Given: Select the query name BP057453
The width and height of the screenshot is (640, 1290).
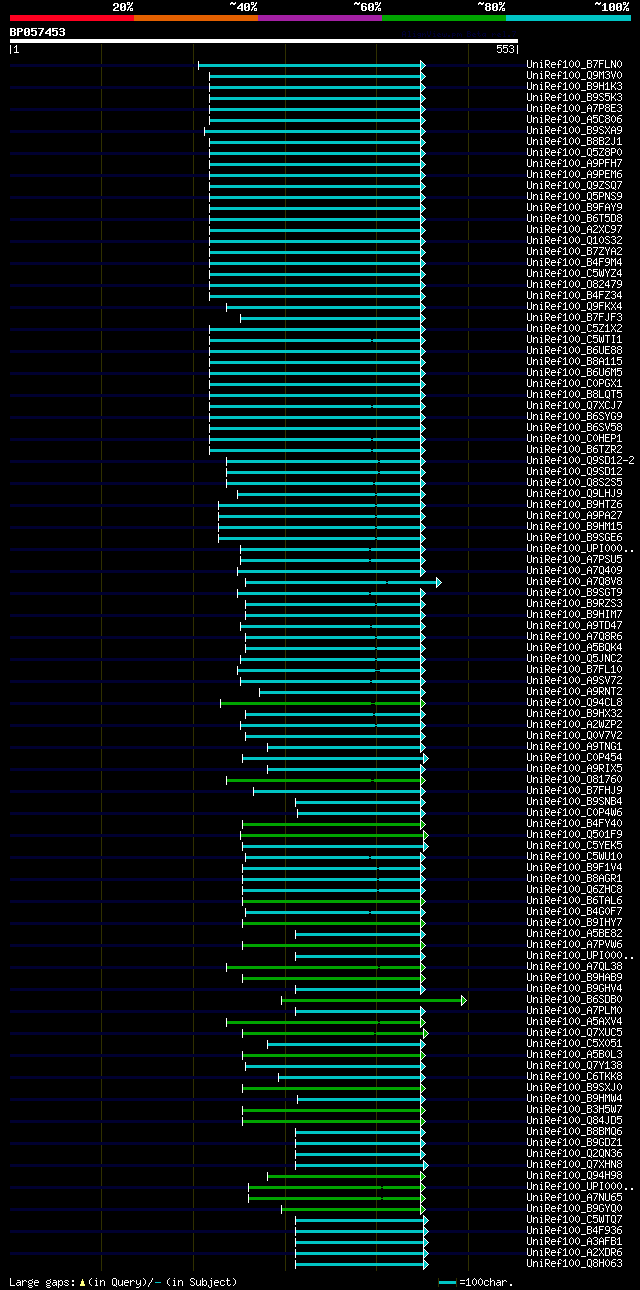Looking at the screenshot, I should pos(38,32).
